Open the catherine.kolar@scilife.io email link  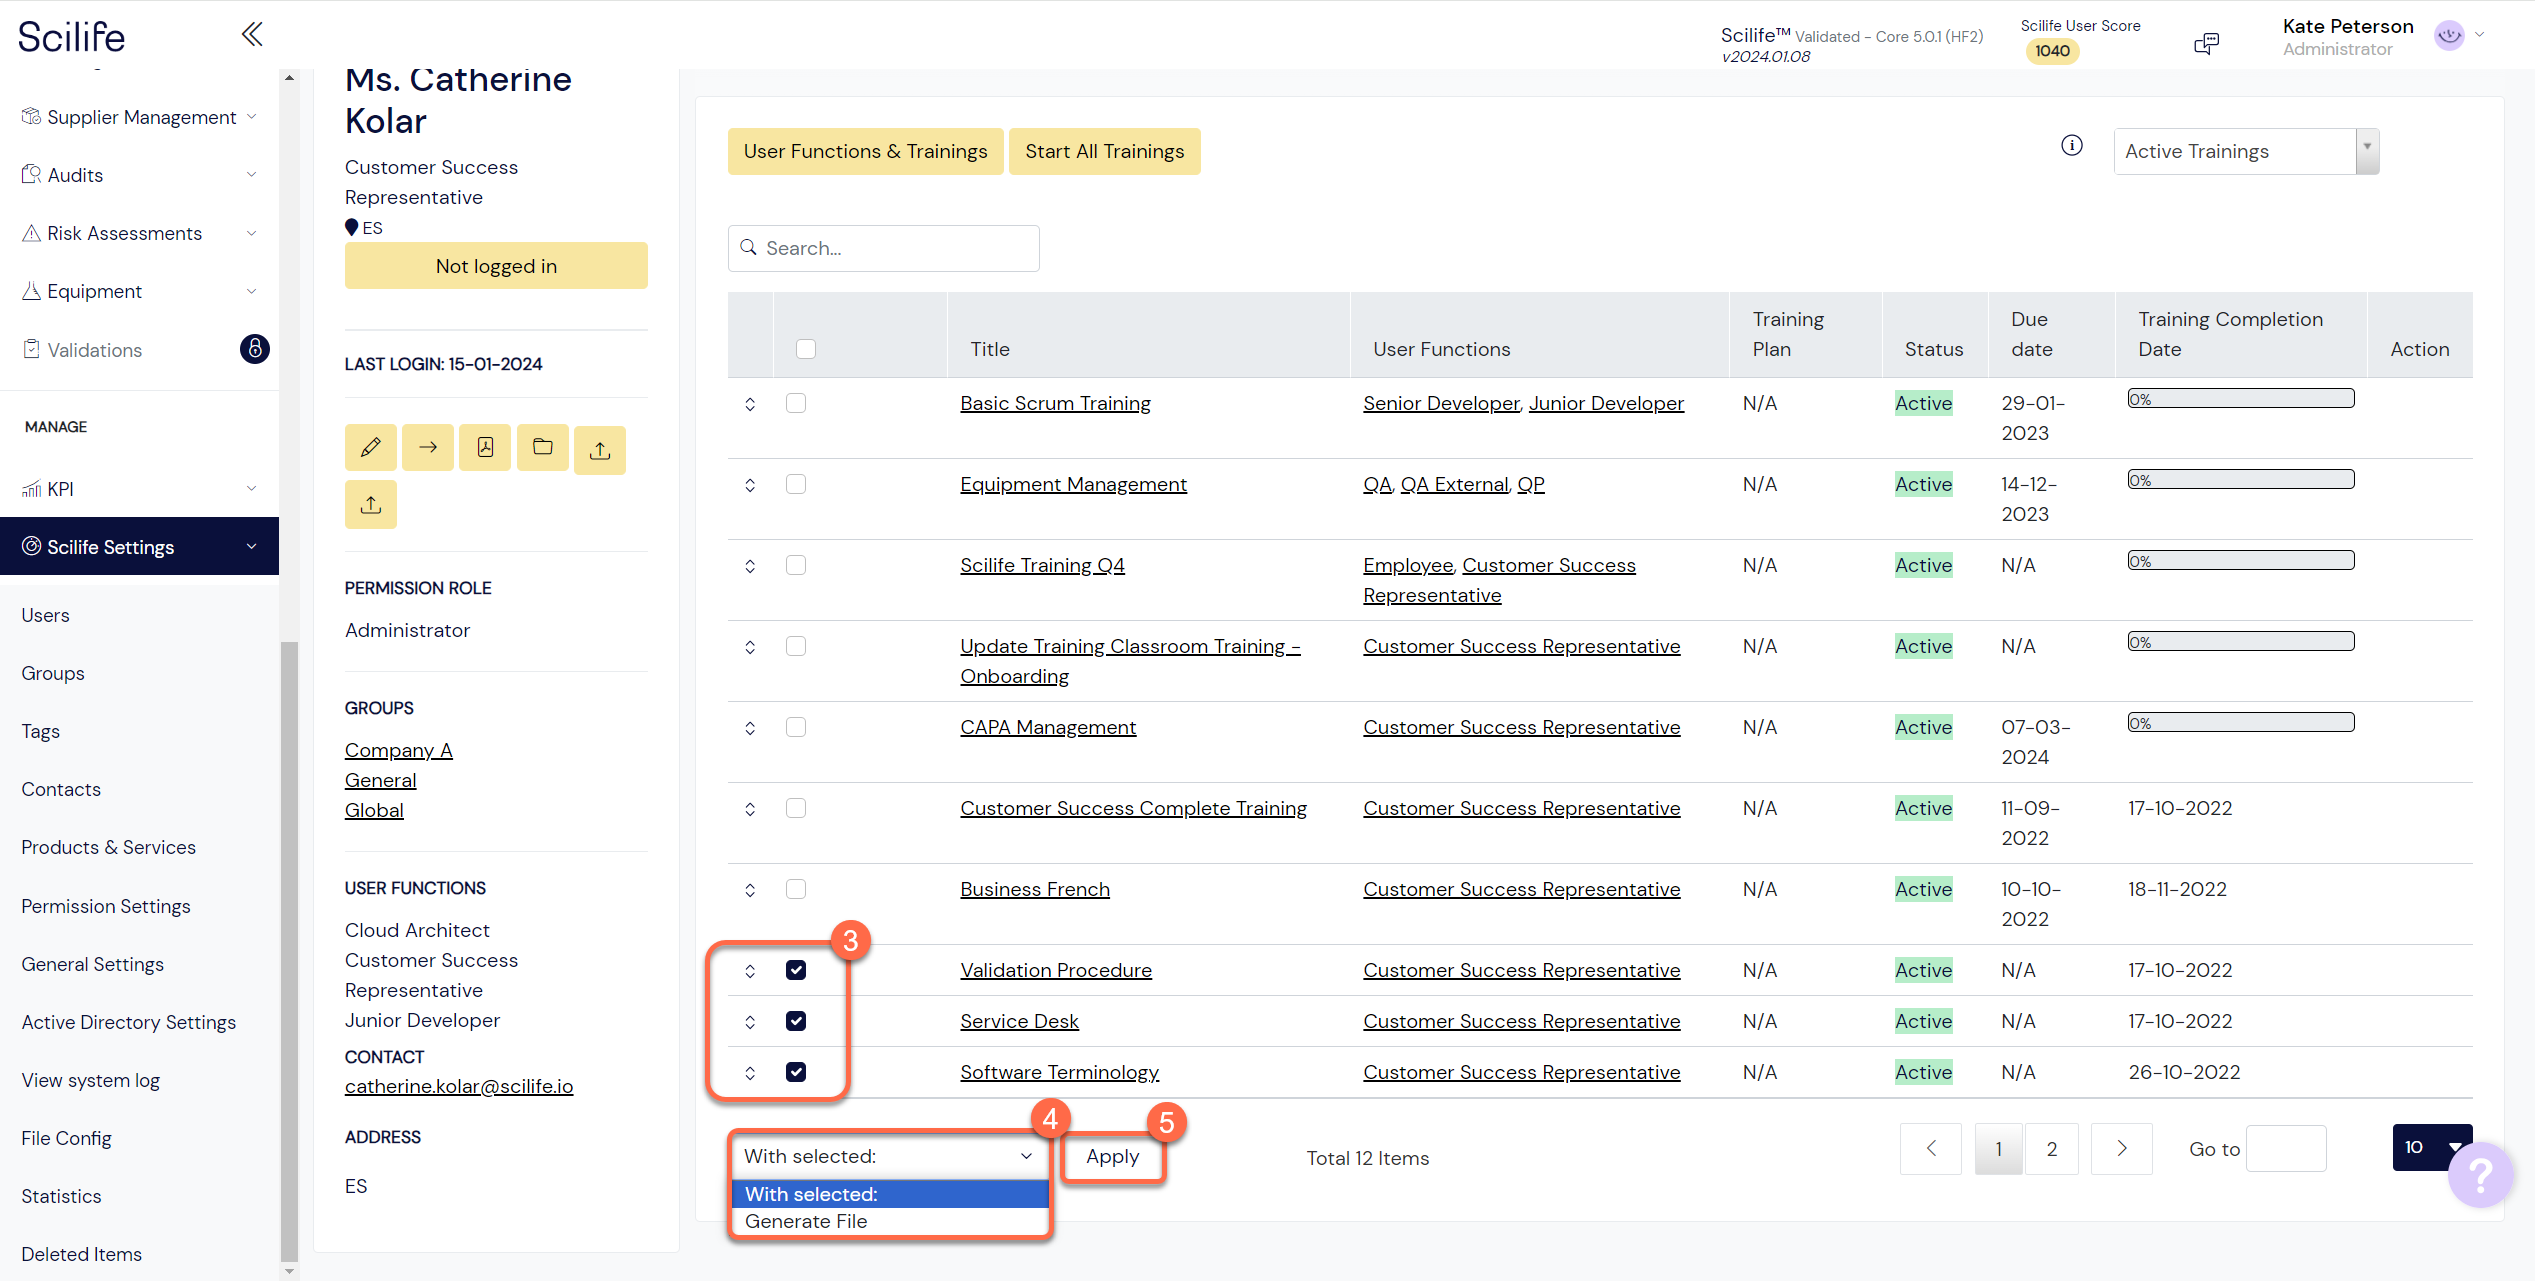[x=459, y=1086]
